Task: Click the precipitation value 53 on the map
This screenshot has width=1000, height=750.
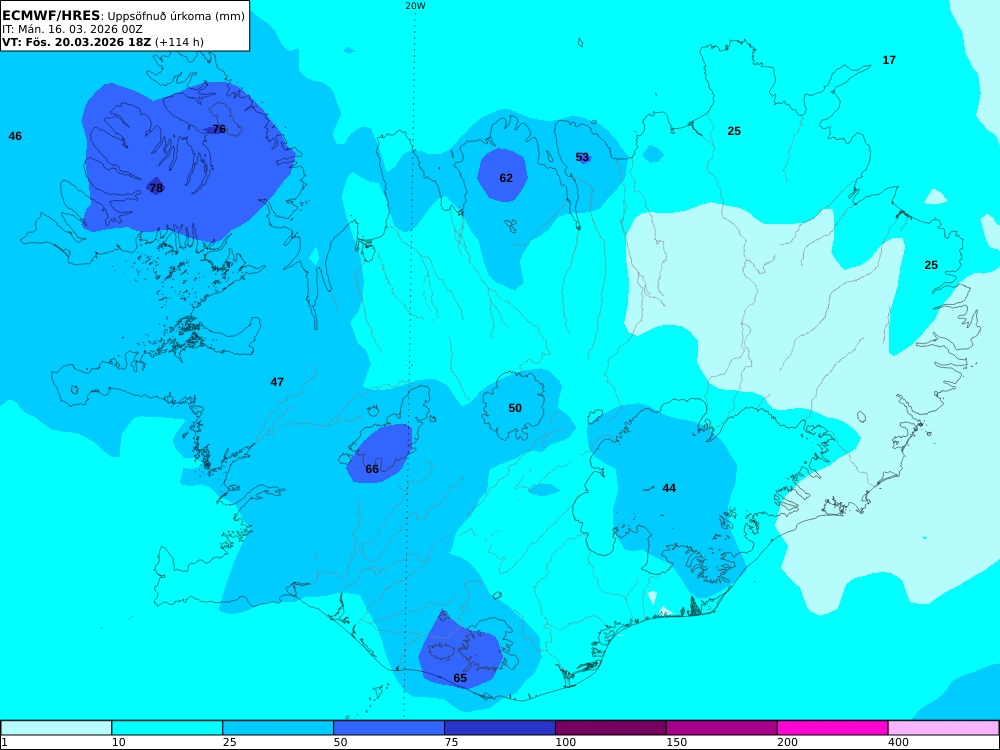Action: 582,157
